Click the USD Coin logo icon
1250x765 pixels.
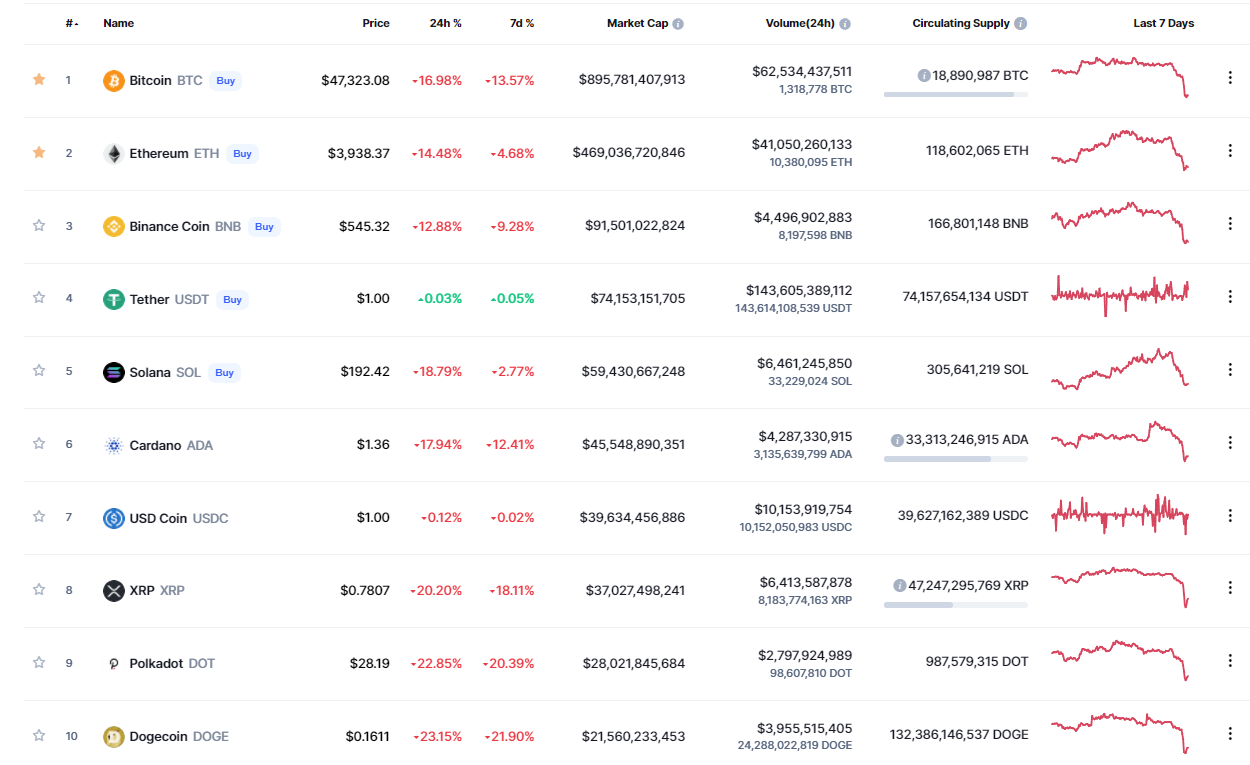[114, 518]
